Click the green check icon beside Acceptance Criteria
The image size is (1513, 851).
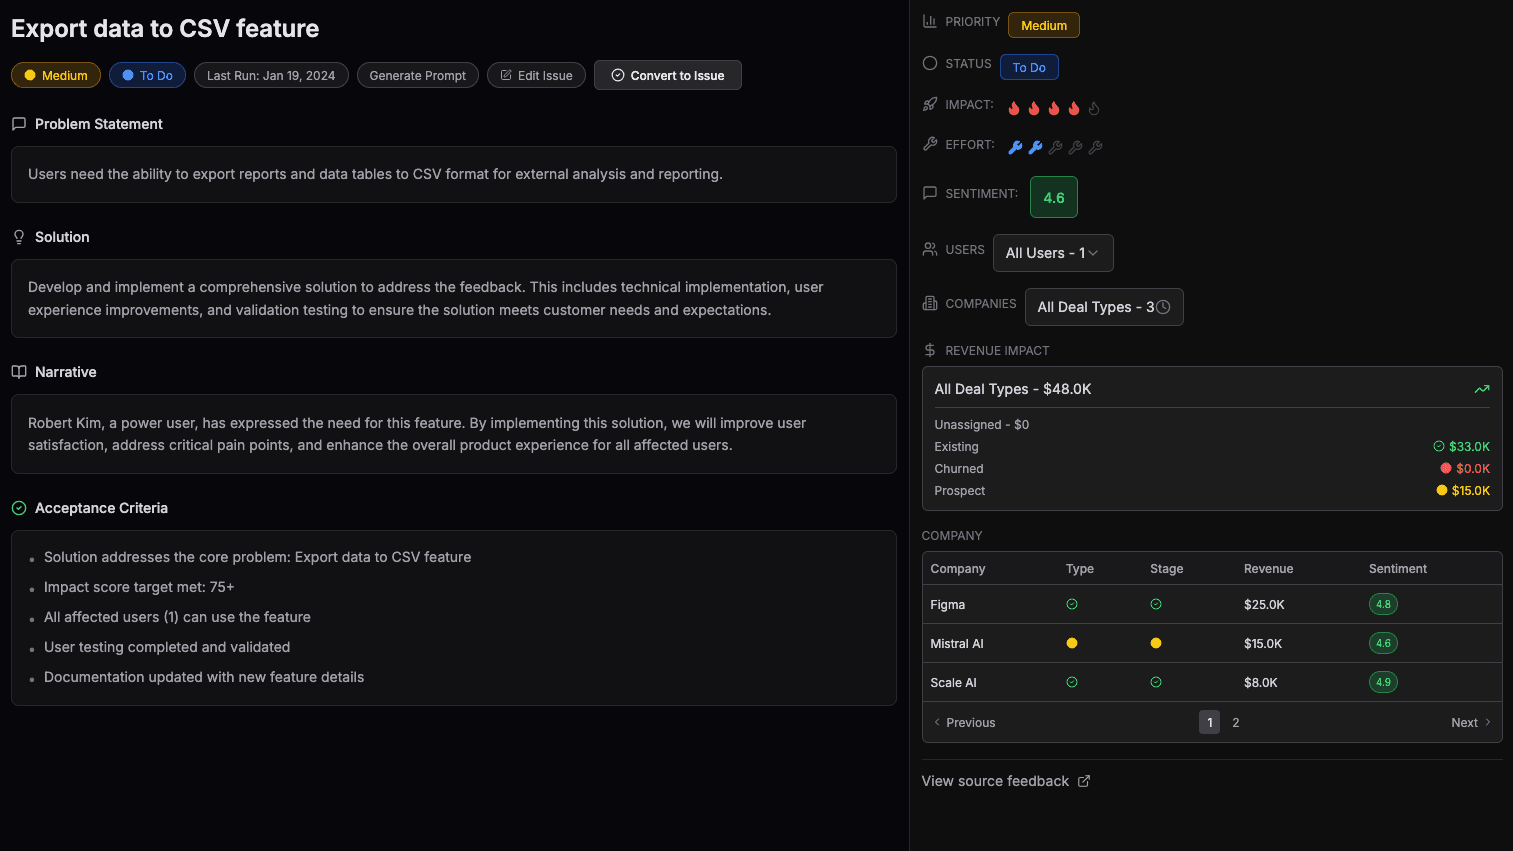click(19, 508)
